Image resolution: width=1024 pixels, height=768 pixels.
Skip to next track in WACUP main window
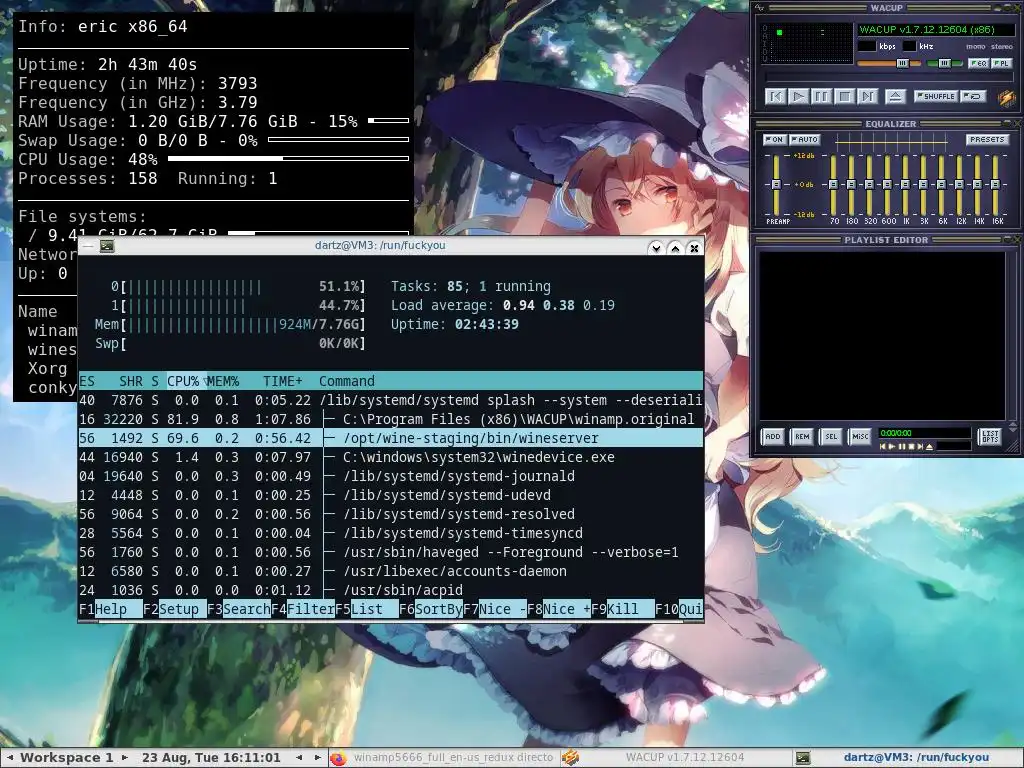pos(867,97)
